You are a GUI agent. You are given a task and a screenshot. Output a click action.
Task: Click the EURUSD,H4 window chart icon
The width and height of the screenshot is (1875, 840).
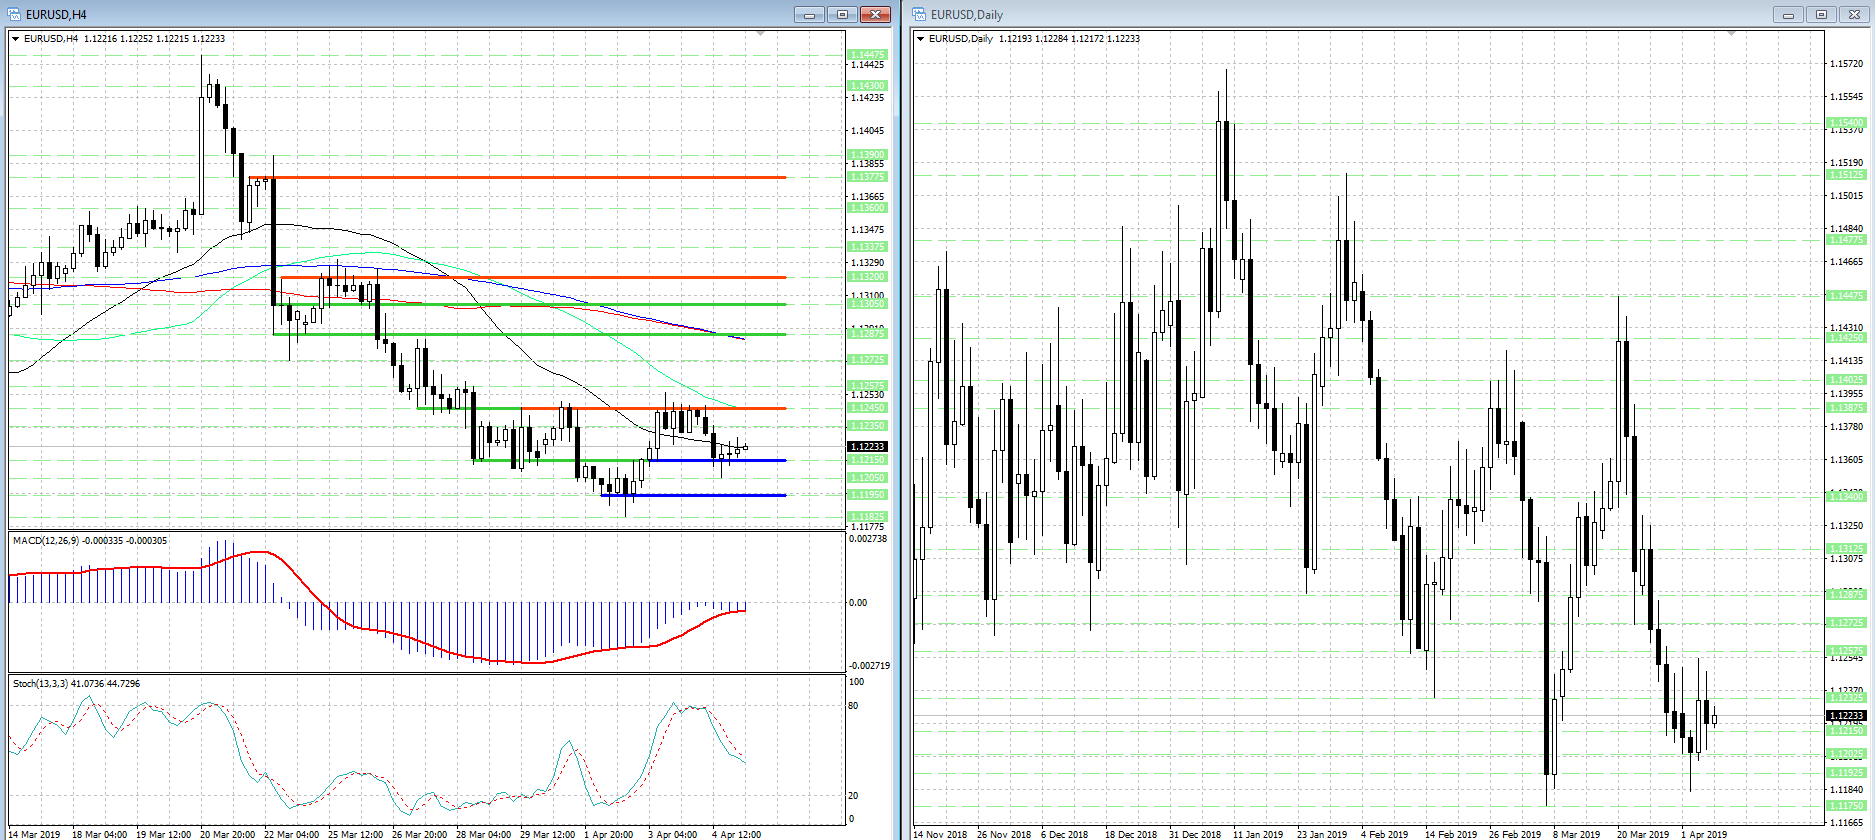point(14,14)
